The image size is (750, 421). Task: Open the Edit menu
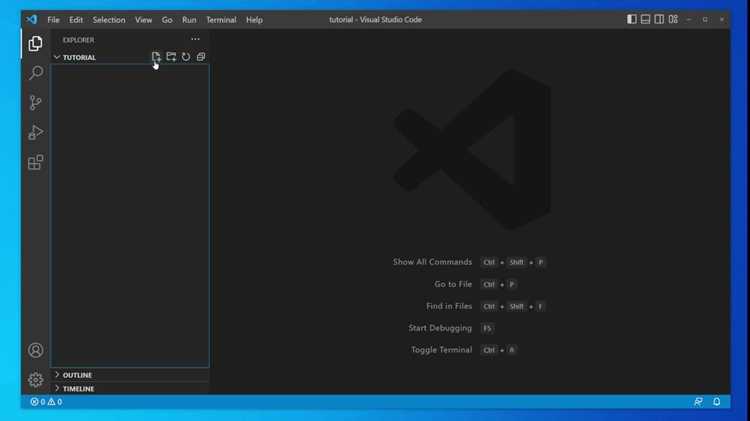[x=76, y=20]
